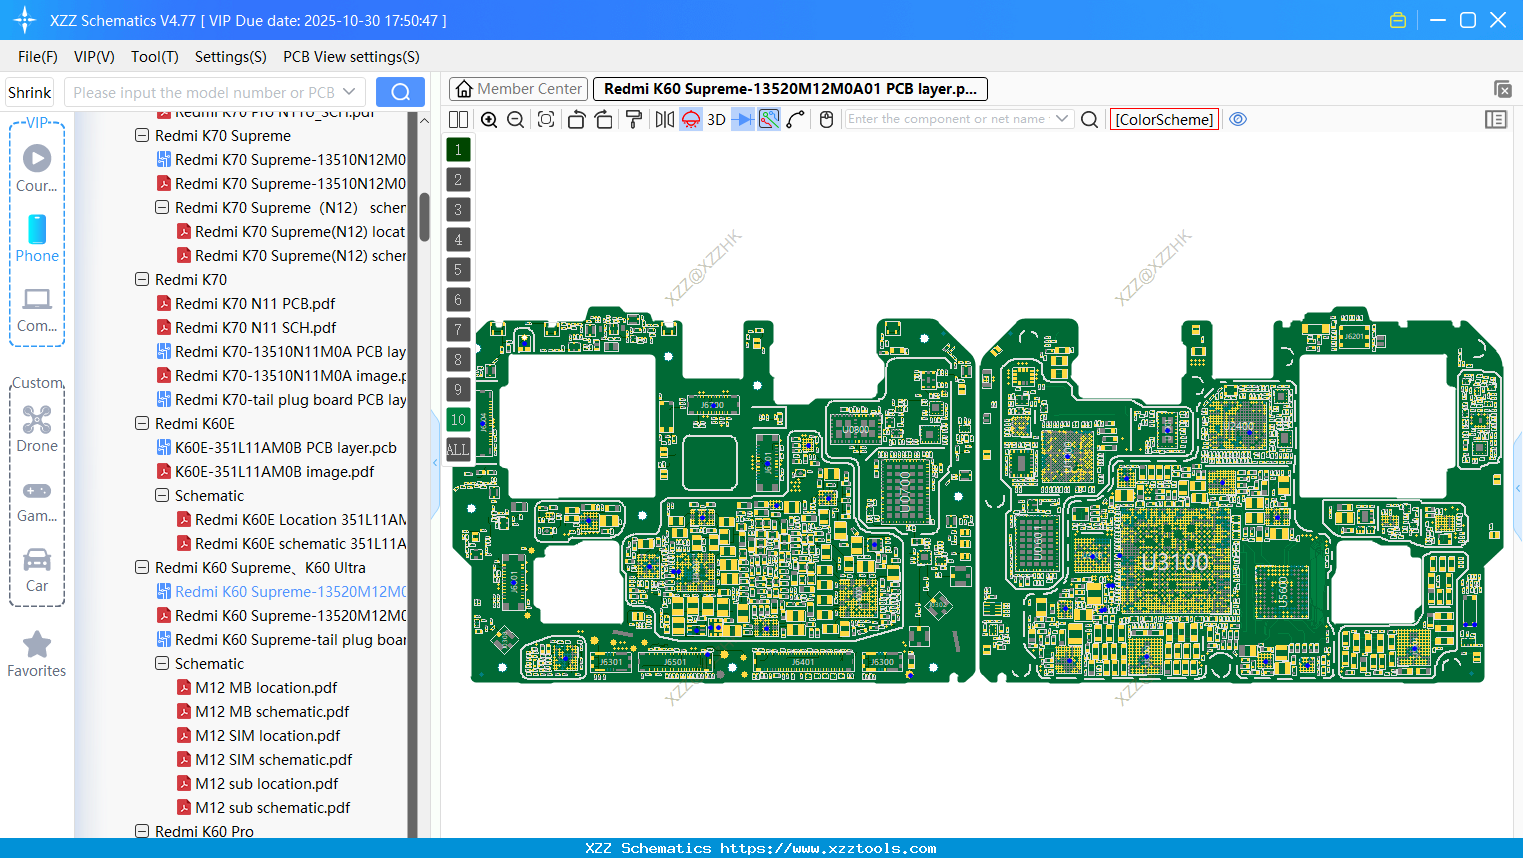Collapse the Redmi K60E tree node

[x=142, y=423]
